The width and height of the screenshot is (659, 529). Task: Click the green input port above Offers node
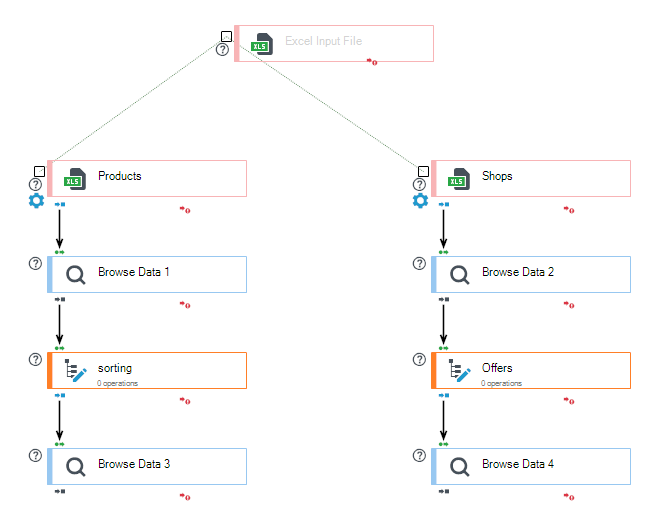[444, 348]
